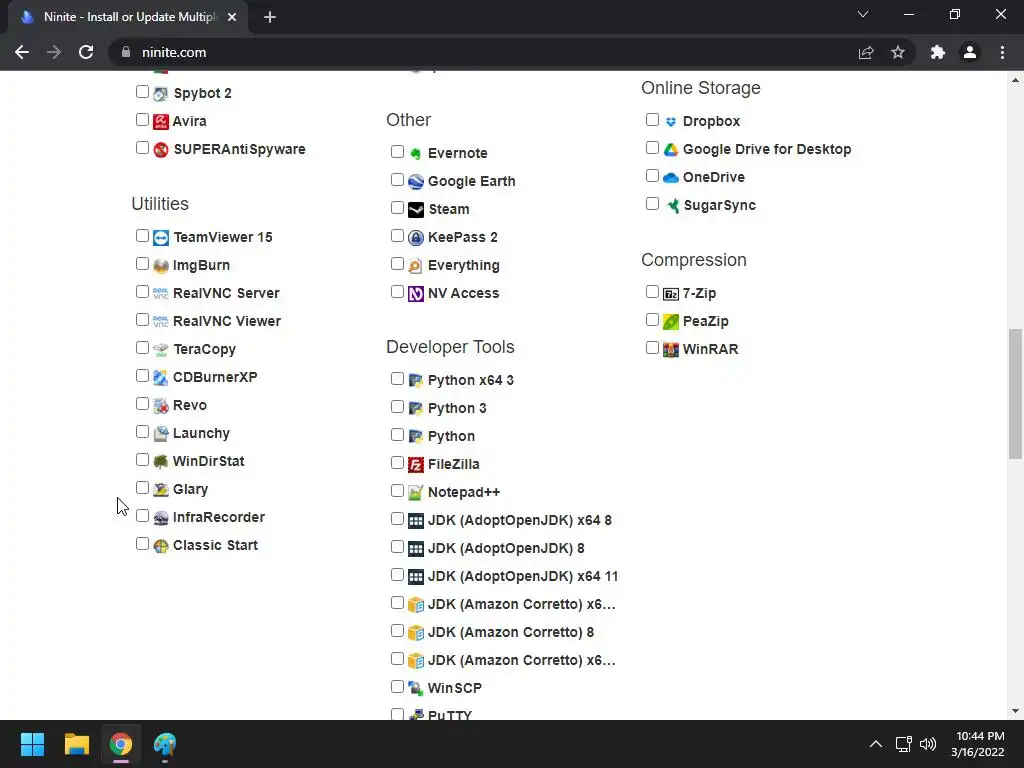Image resolution: width=1024 pixels, height=768 pixels.
Task: Click the OneDrive cloud icon
Action: pyautogui.click(x=671, y=178)
